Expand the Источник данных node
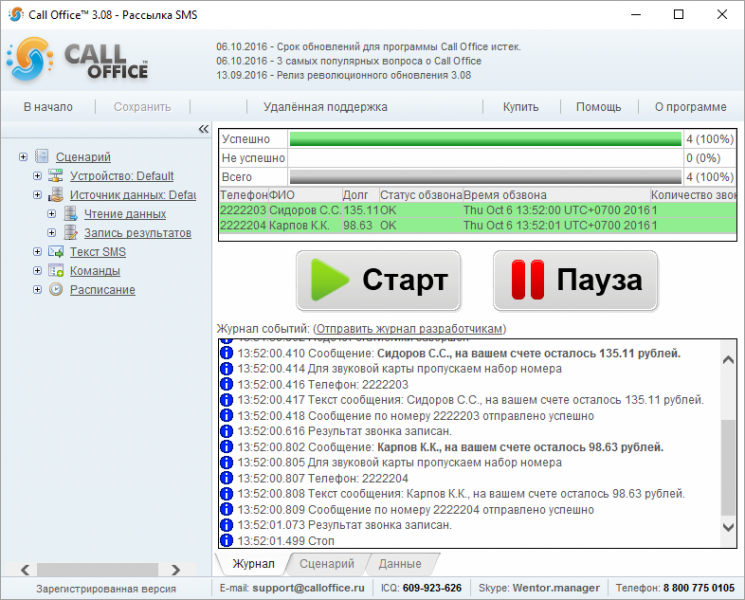The width and height of the screenshot is (745, 600). 37,195
